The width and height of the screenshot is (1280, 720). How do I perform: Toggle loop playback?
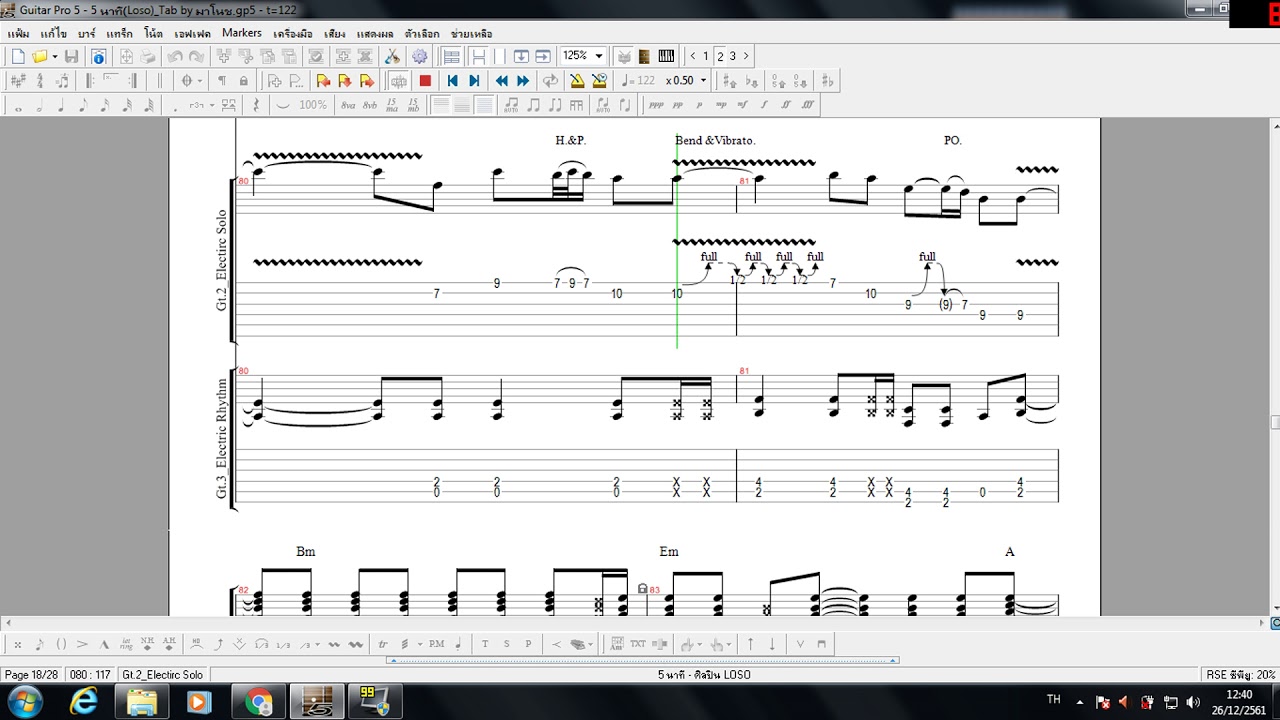550,81
